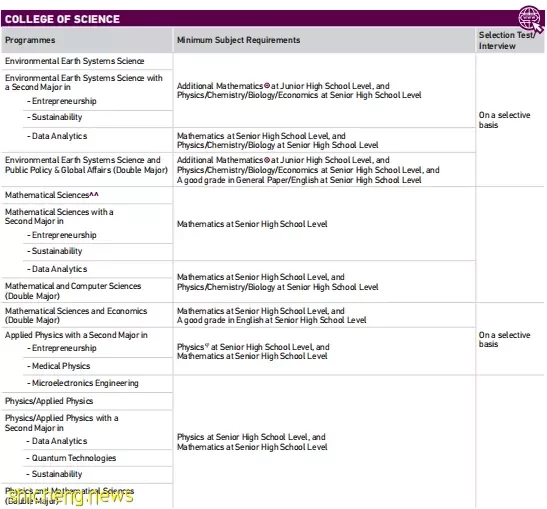Screen dimensions: 547x509
Task: Select Mathematical and Computer Sciences (Double Major)
Action: coord(73,291)
